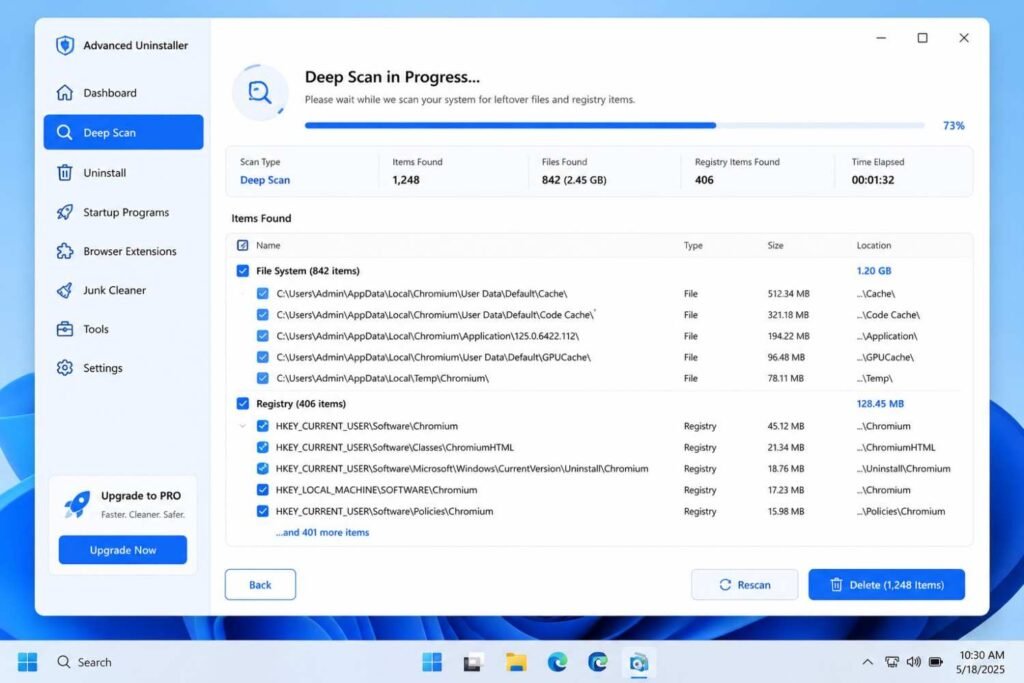Click the 73% progress percentage
This screenshot has height=683, width=1024.
[x=953, y=125]
